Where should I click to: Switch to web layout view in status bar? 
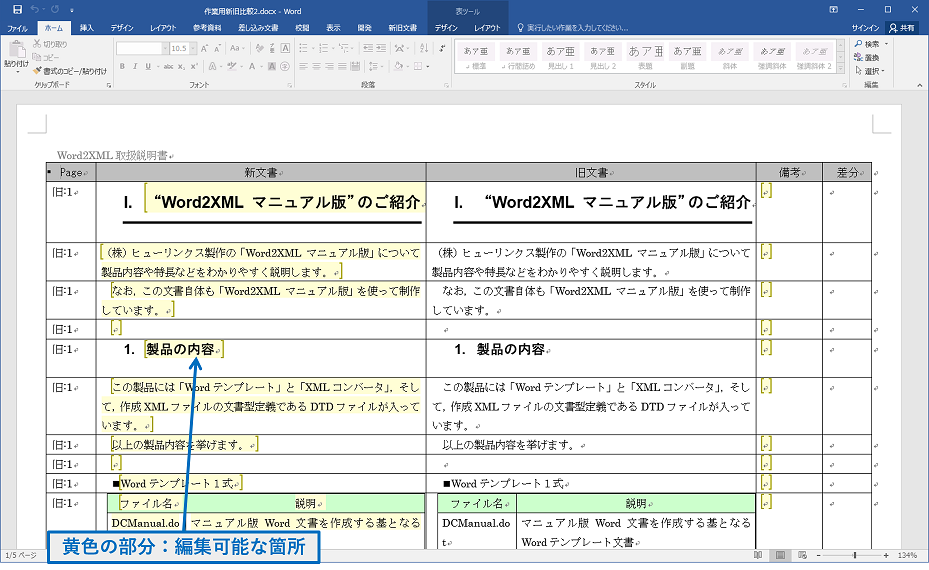pyautogui.click(x=802, y=555)
